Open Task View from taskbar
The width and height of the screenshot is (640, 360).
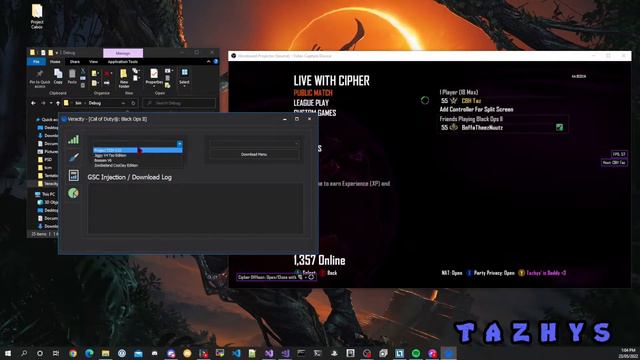click(x=56, y=353)
